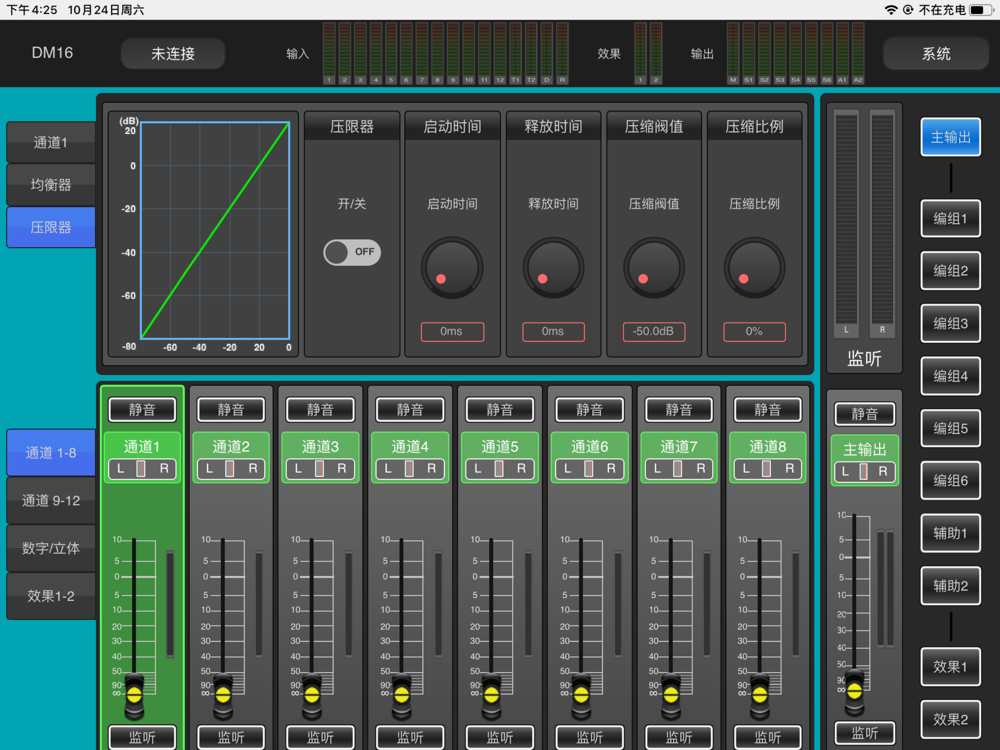Show channel bank 通道 1-8
The height and width of the screenshot is (750, 1000).
(51, 453)
